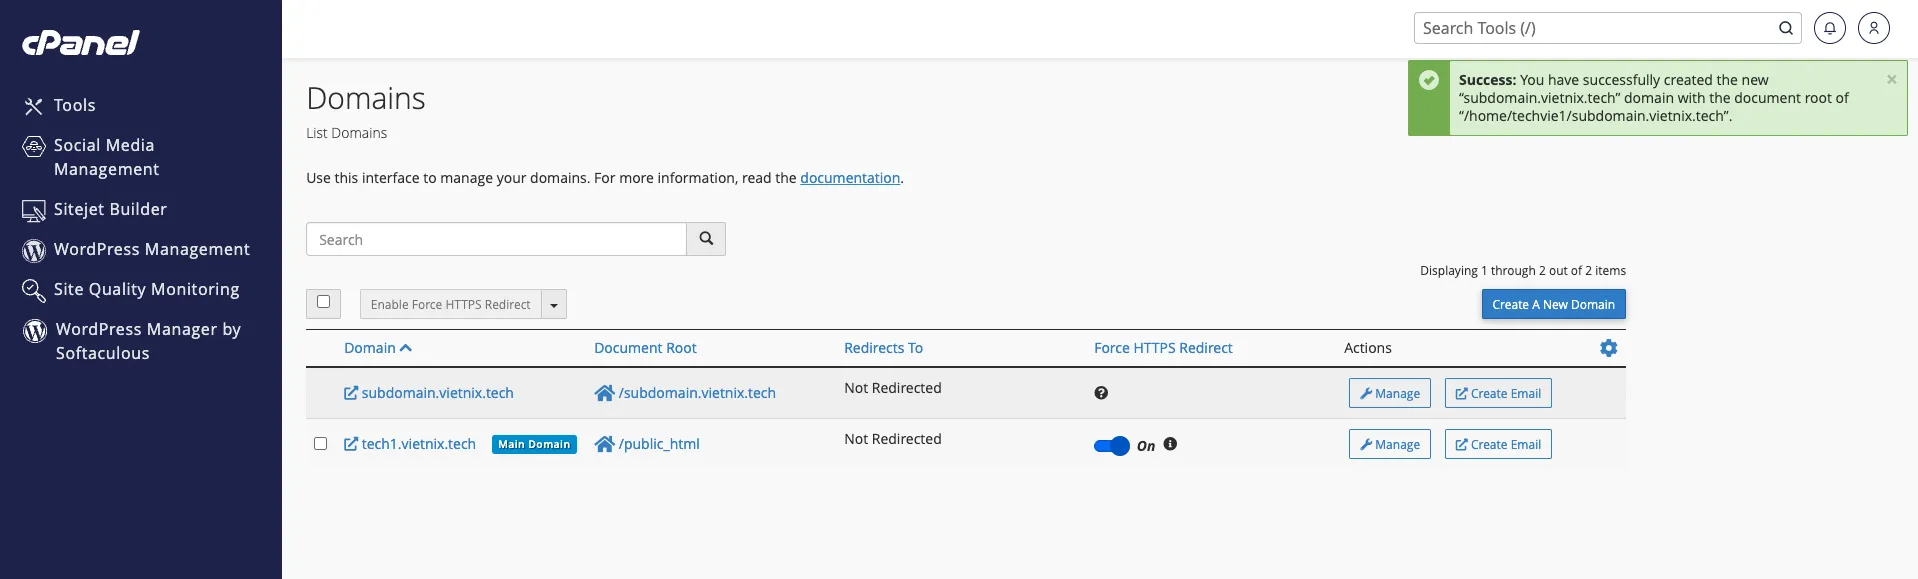
Task: Click Create A New Domain button
Action: [1552, 304]
